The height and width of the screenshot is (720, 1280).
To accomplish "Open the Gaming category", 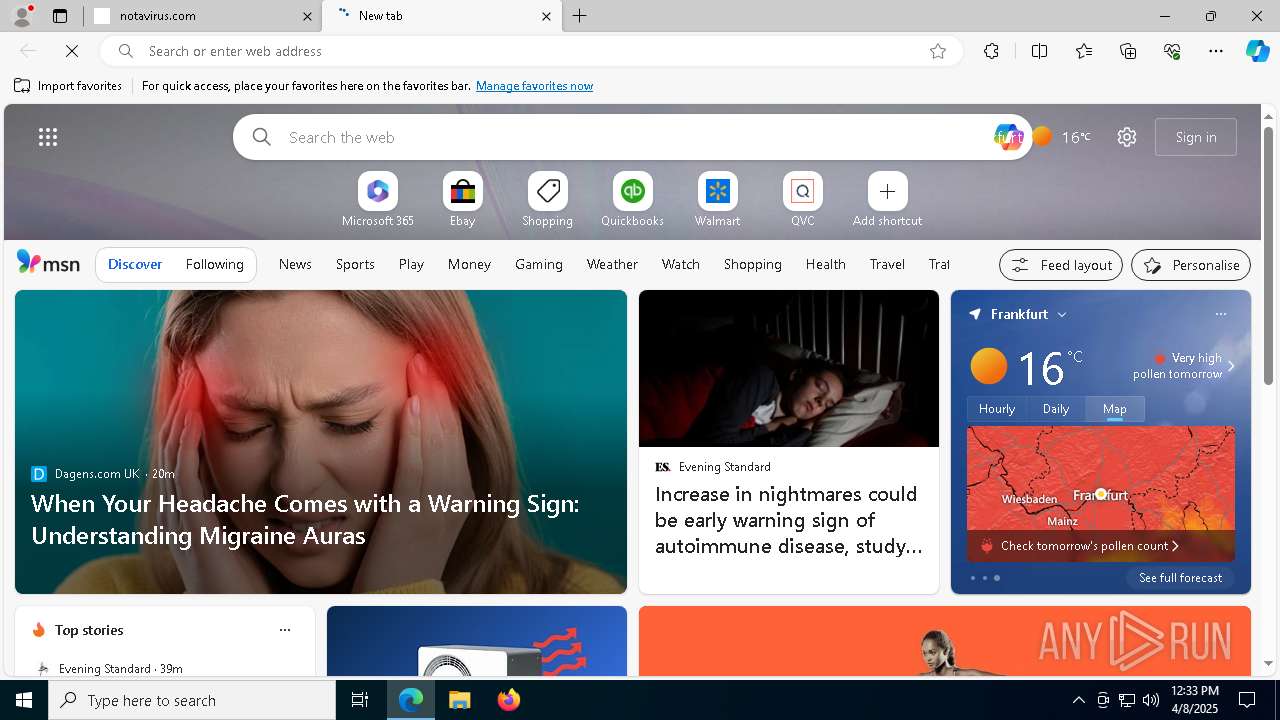I will 539,264.
